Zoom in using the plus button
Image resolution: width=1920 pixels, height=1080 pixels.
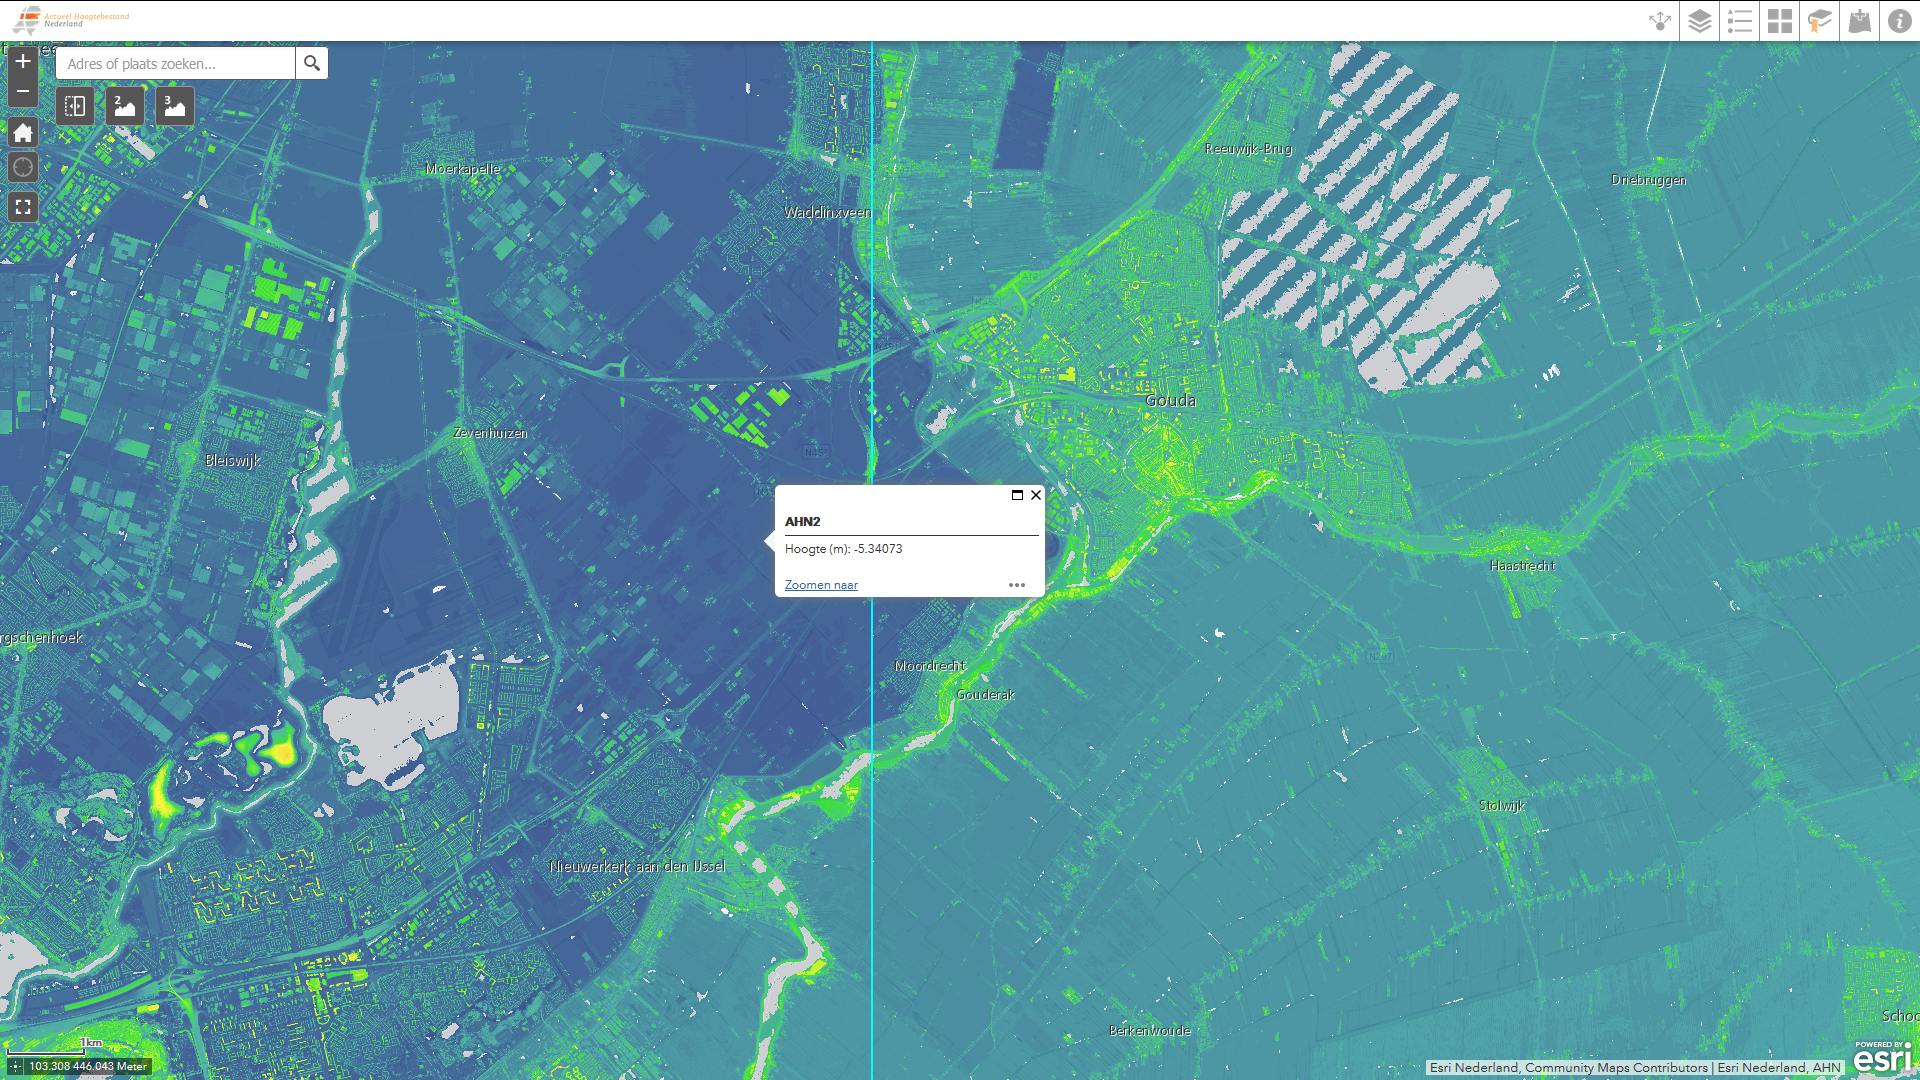click(x=22, y=62)
